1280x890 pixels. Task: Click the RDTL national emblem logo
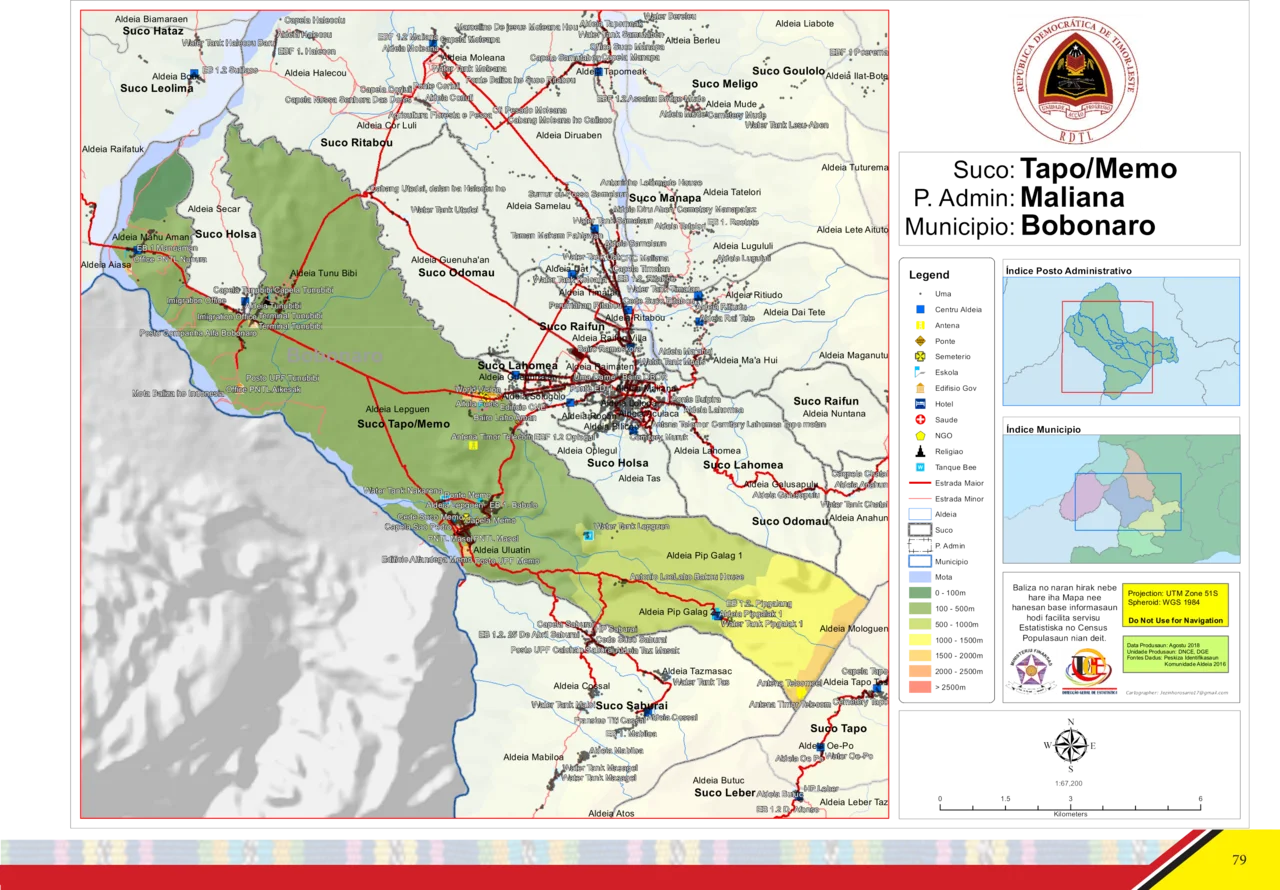coord(1075,78)
